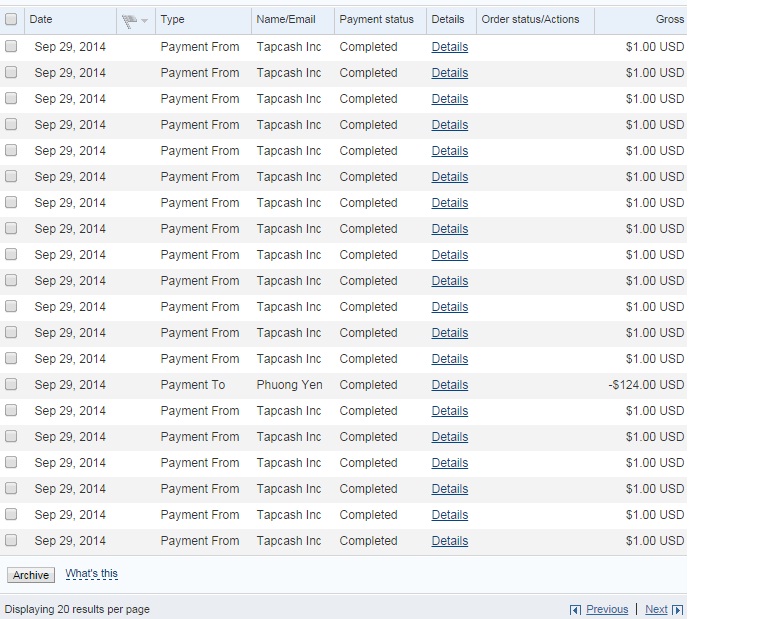This screenshot has width=768, height=619.
Task: Toggle the select-all checkbox in header
Action: [11, 19]
